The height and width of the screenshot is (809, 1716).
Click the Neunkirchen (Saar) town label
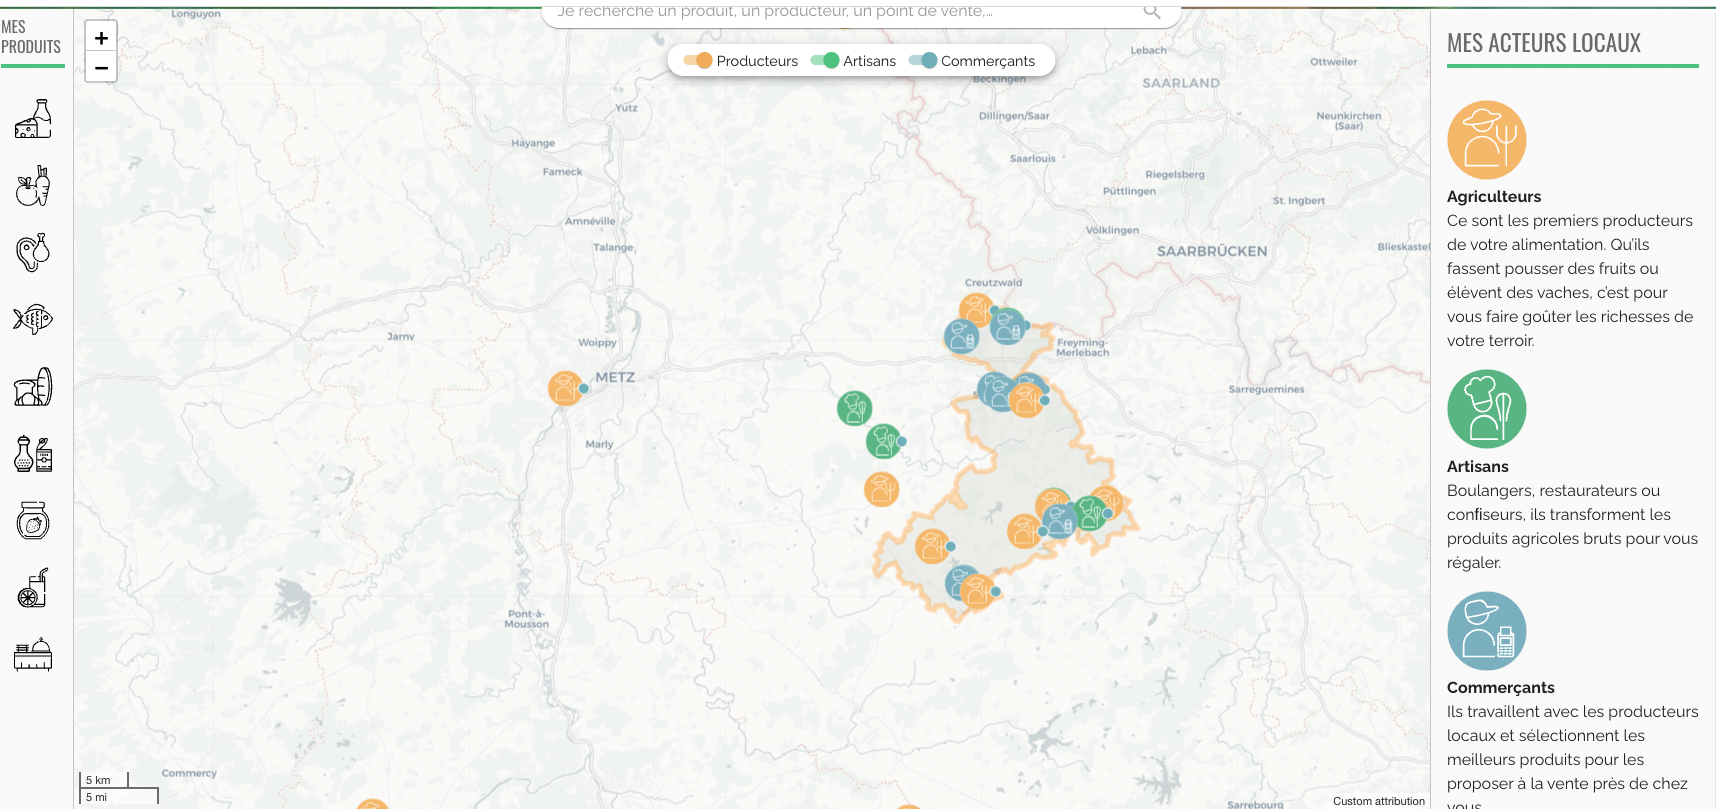pos(1349,120)
